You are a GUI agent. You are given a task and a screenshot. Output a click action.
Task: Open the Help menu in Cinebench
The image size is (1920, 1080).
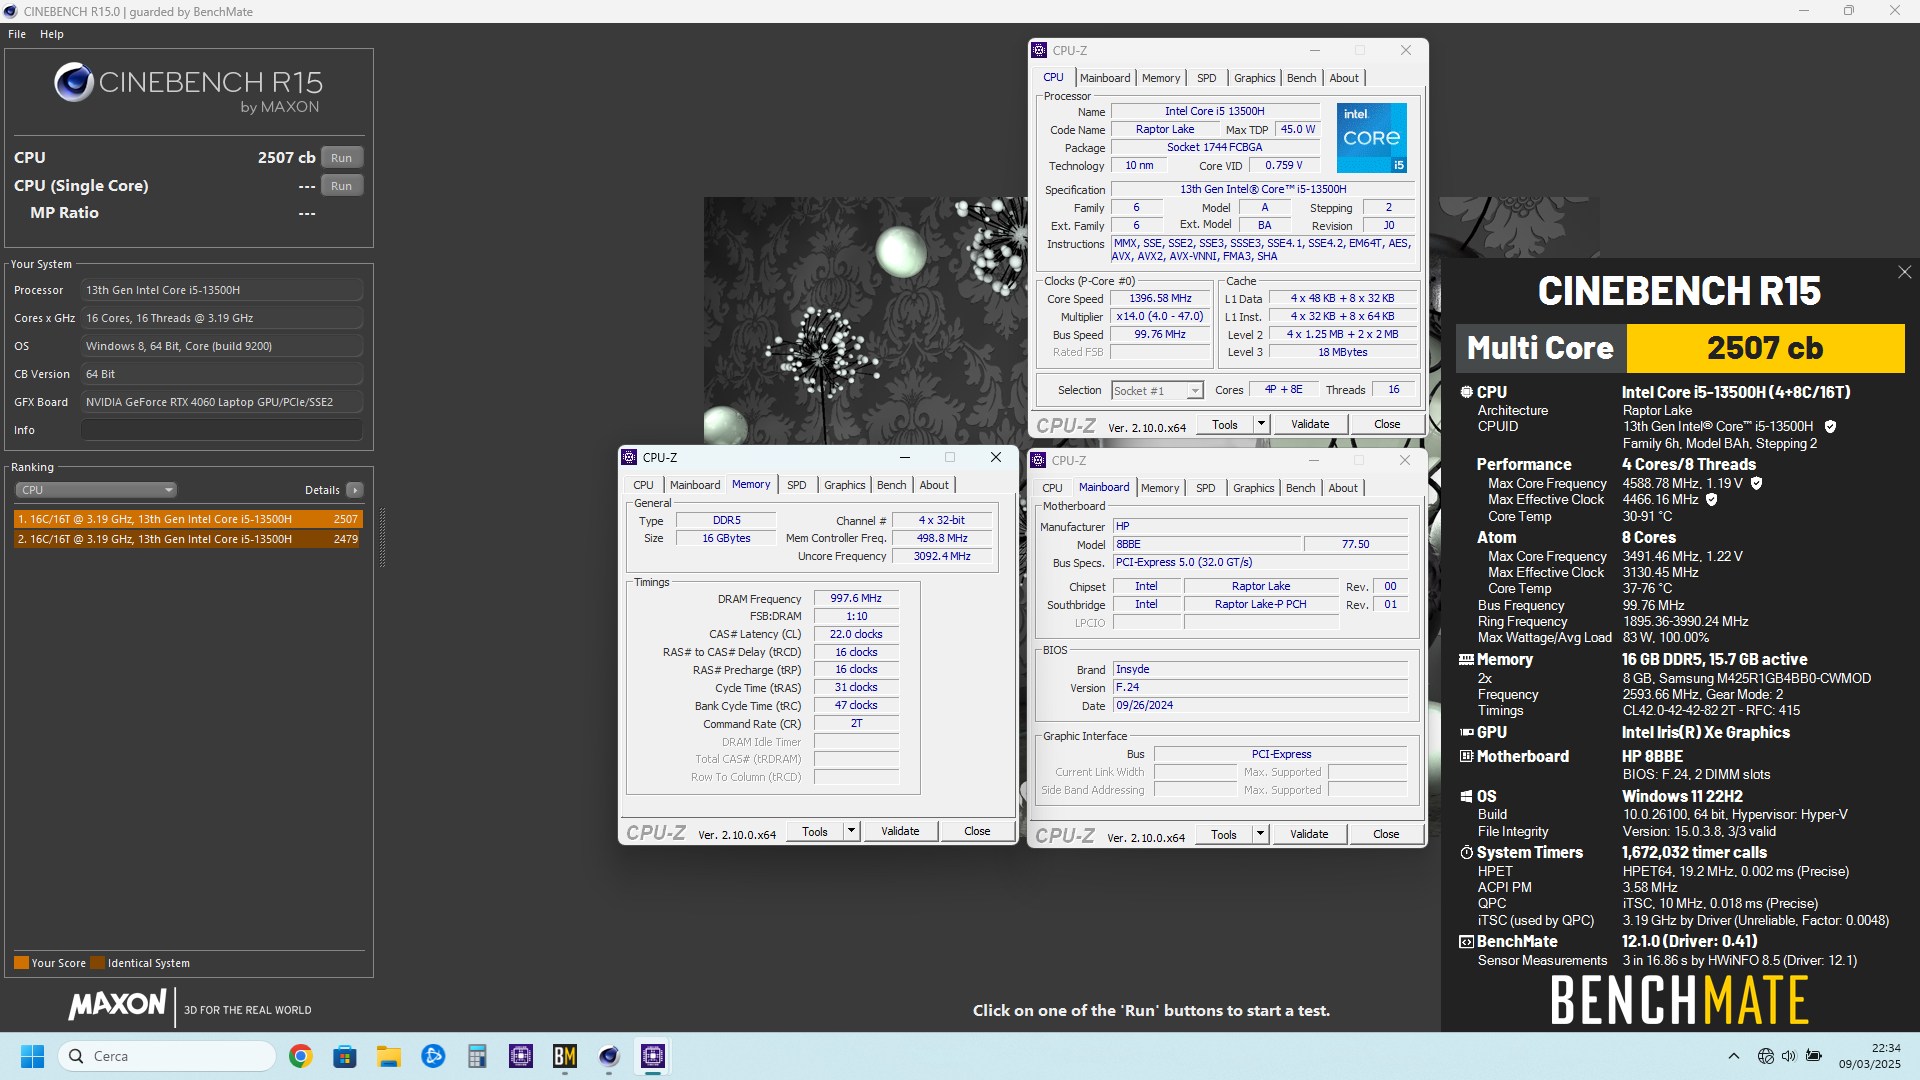click(52, 34)
